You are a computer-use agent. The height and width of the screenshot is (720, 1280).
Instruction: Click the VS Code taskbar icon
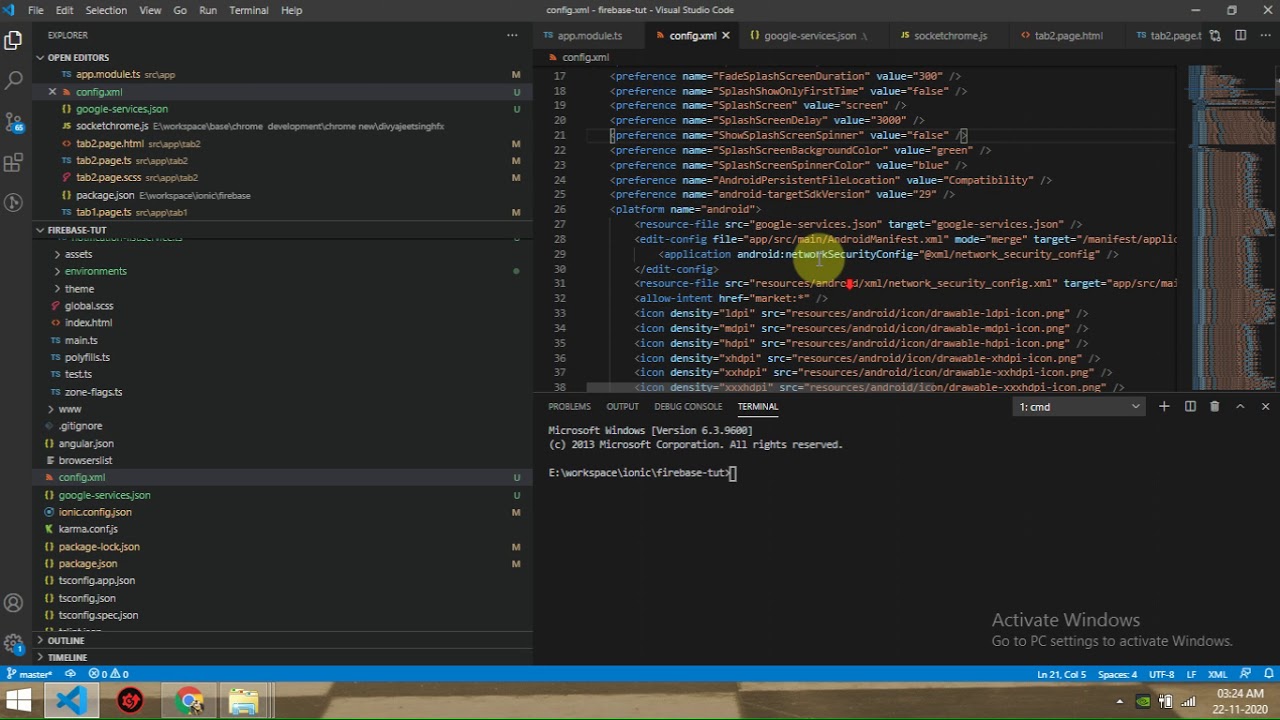coord(71,702)
